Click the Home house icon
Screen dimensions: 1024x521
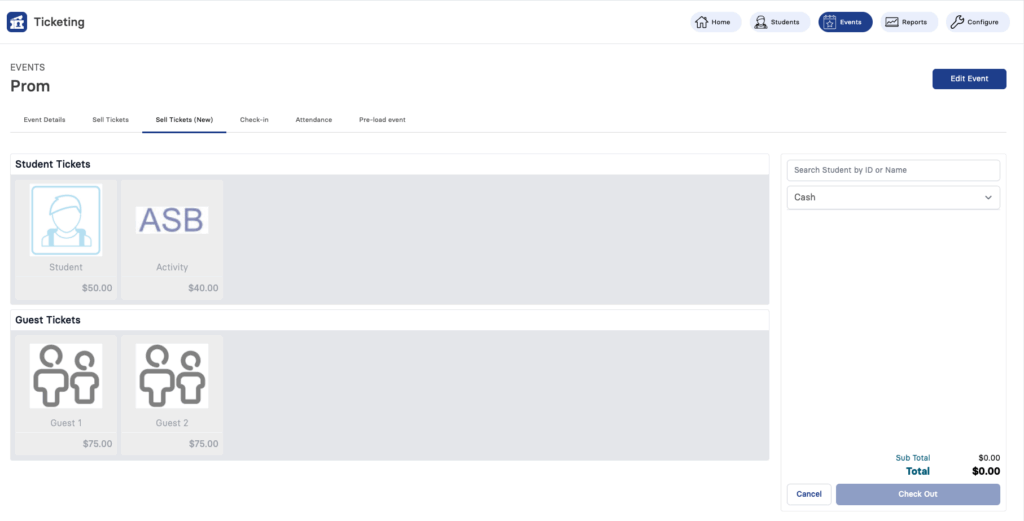point(701,22)
